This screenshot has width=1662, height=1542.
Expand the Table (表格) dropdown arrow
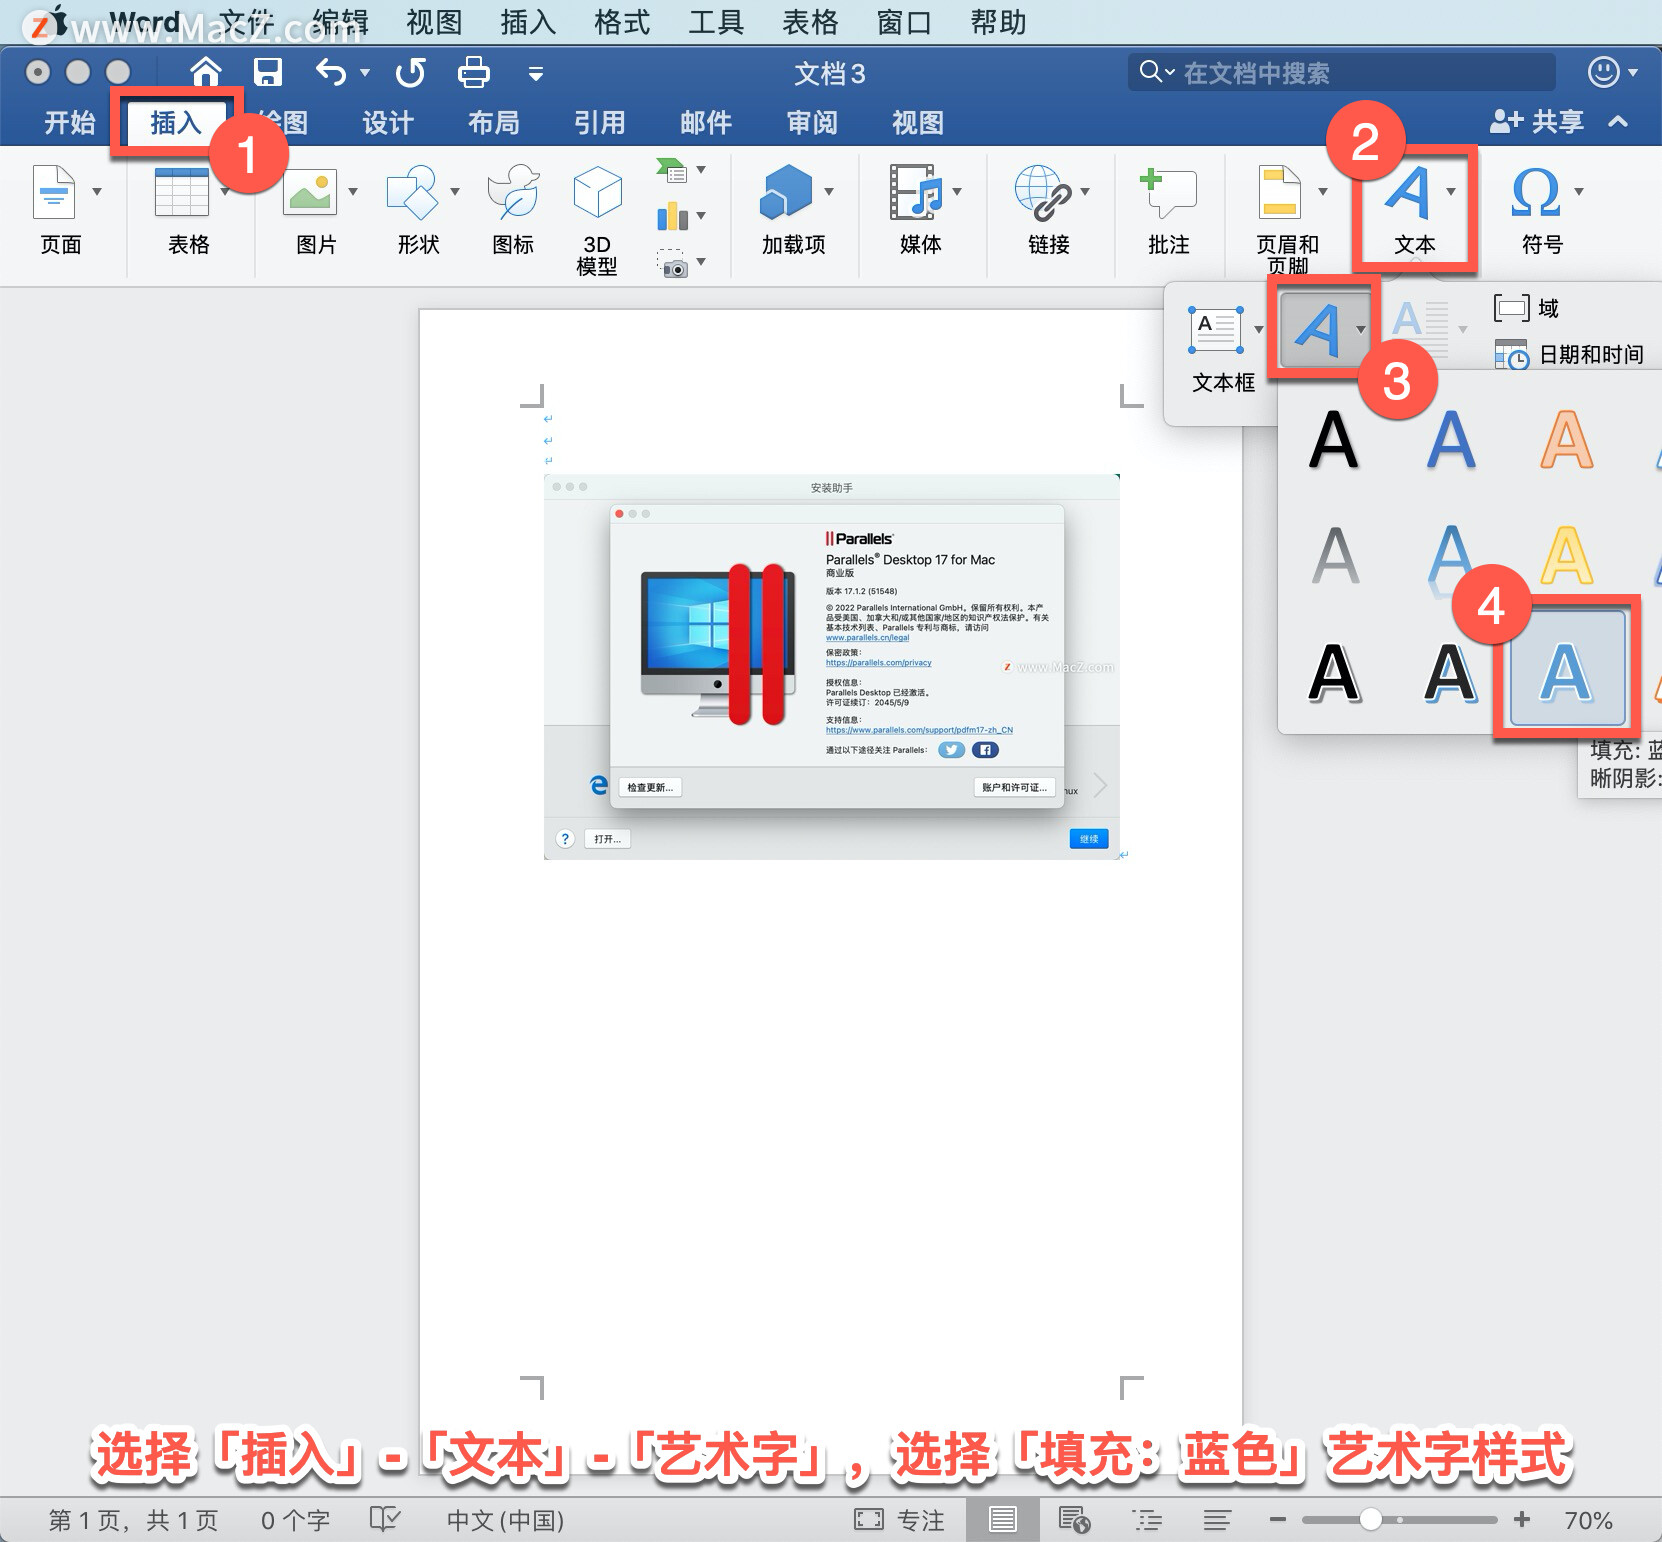225,191
